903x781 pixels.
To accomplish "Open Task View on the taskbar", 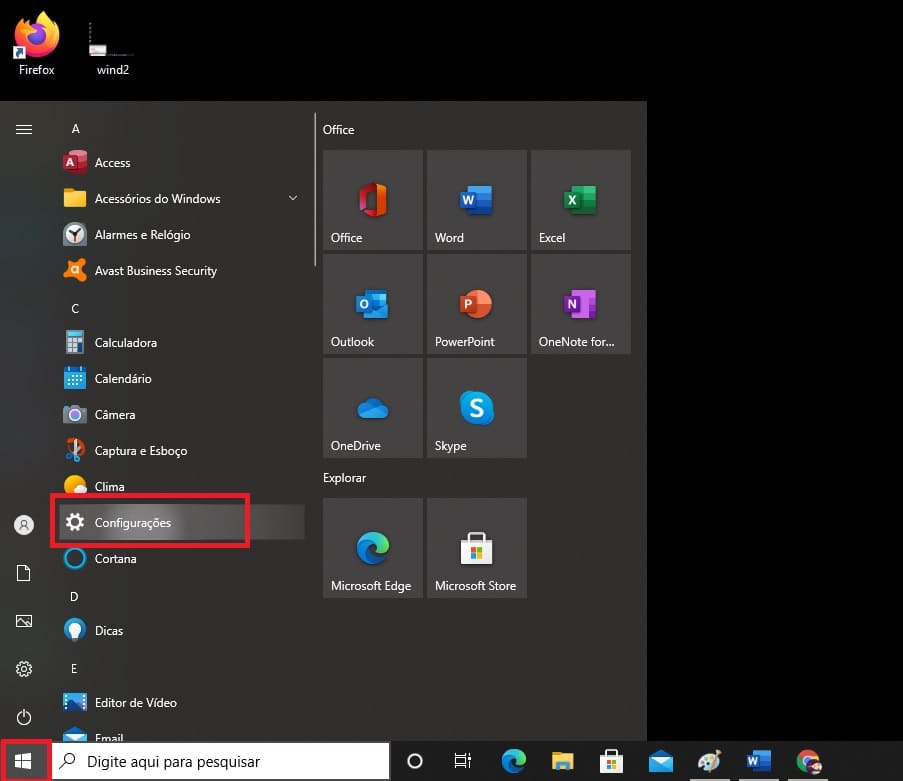I will pyautogui.click(x=462, y=761).
